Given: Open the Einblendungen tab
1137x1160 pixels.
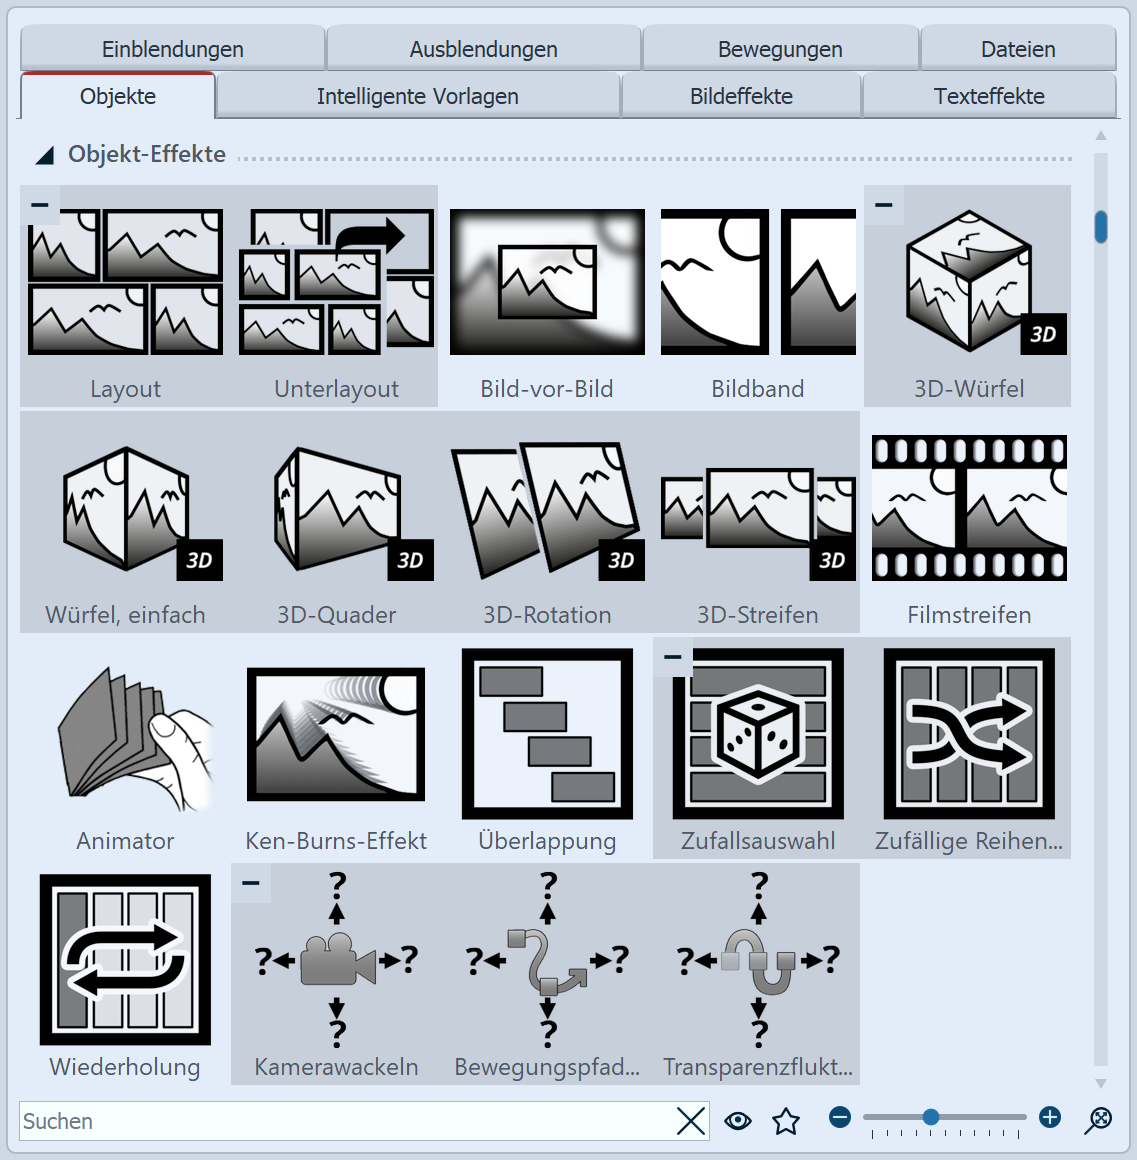Looking at the screenshot, I should click(x=172, y=49).
